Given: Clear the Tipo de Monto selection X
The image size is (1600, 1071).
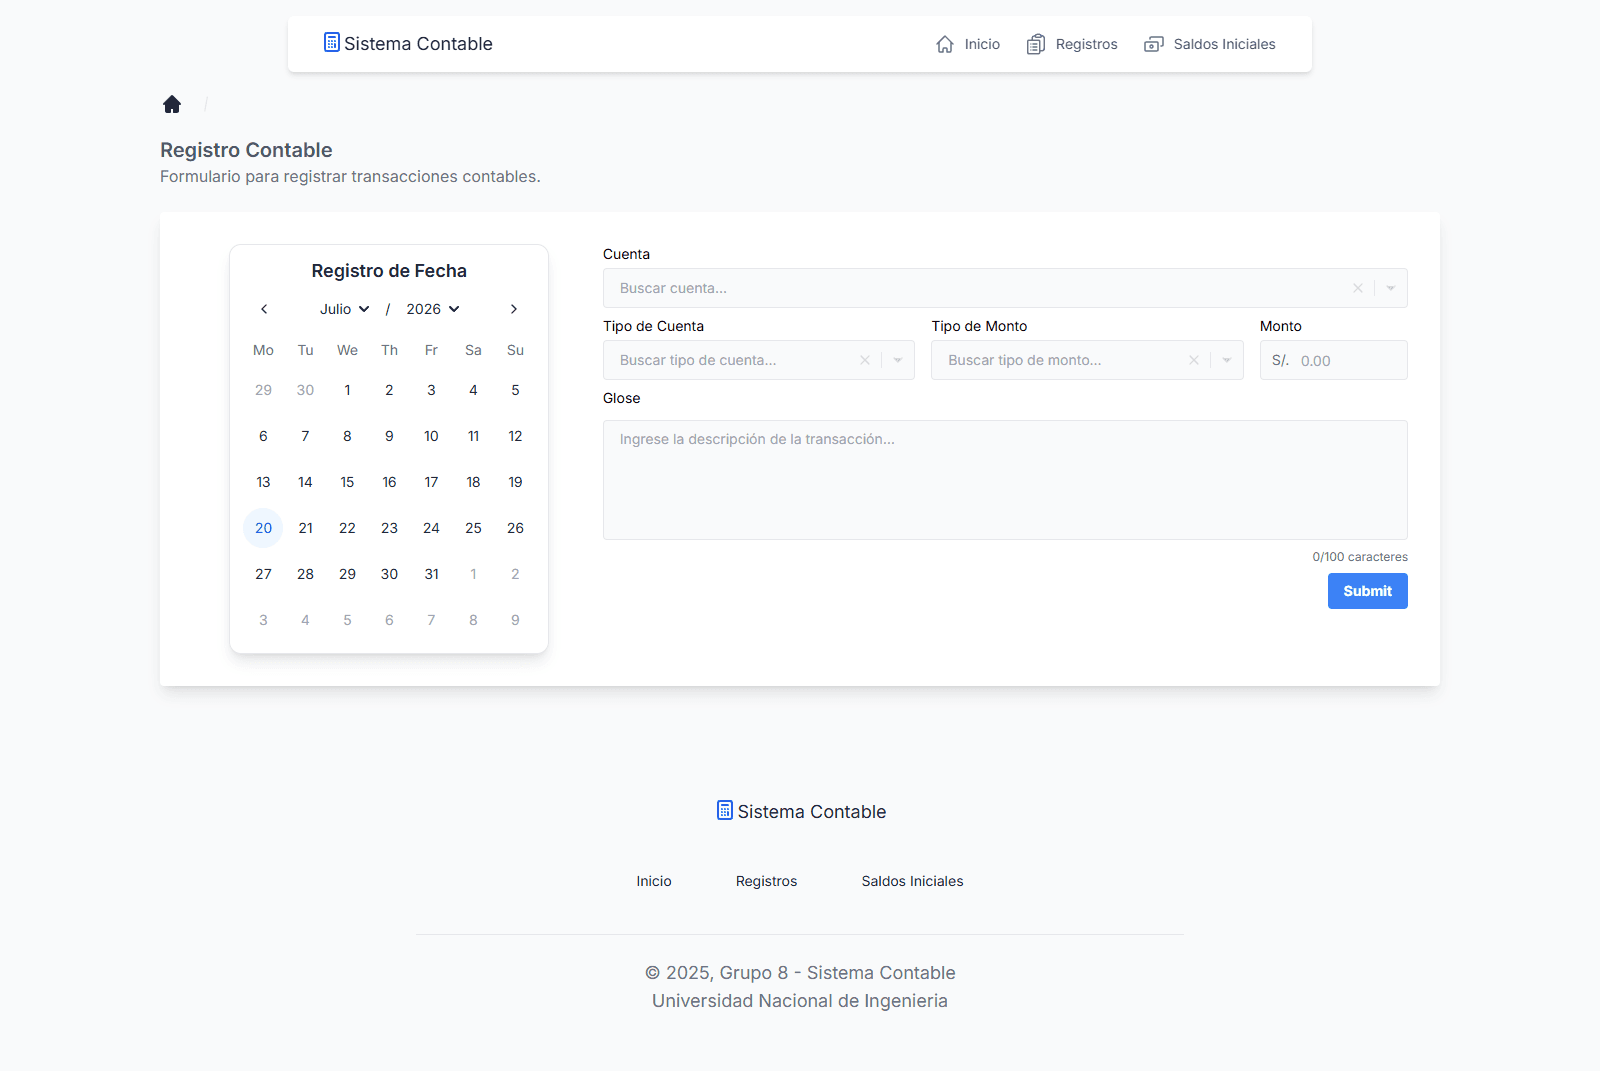Looking at the screenshot, I should click(1194, 360).
